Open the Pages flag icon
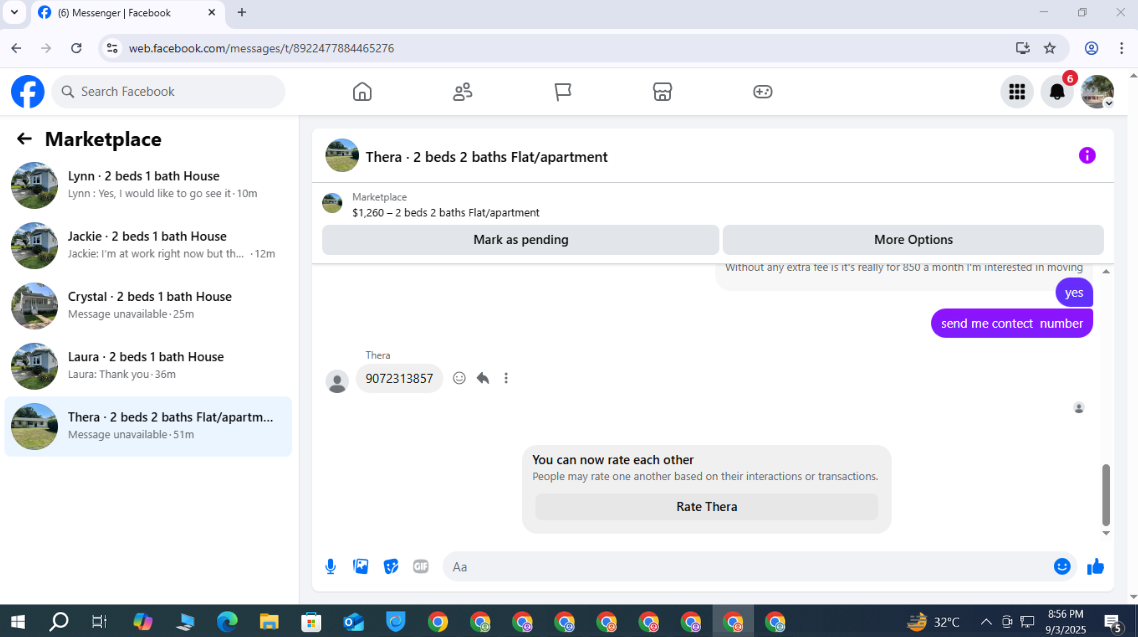1138x637 pixels. click(562, 91)
